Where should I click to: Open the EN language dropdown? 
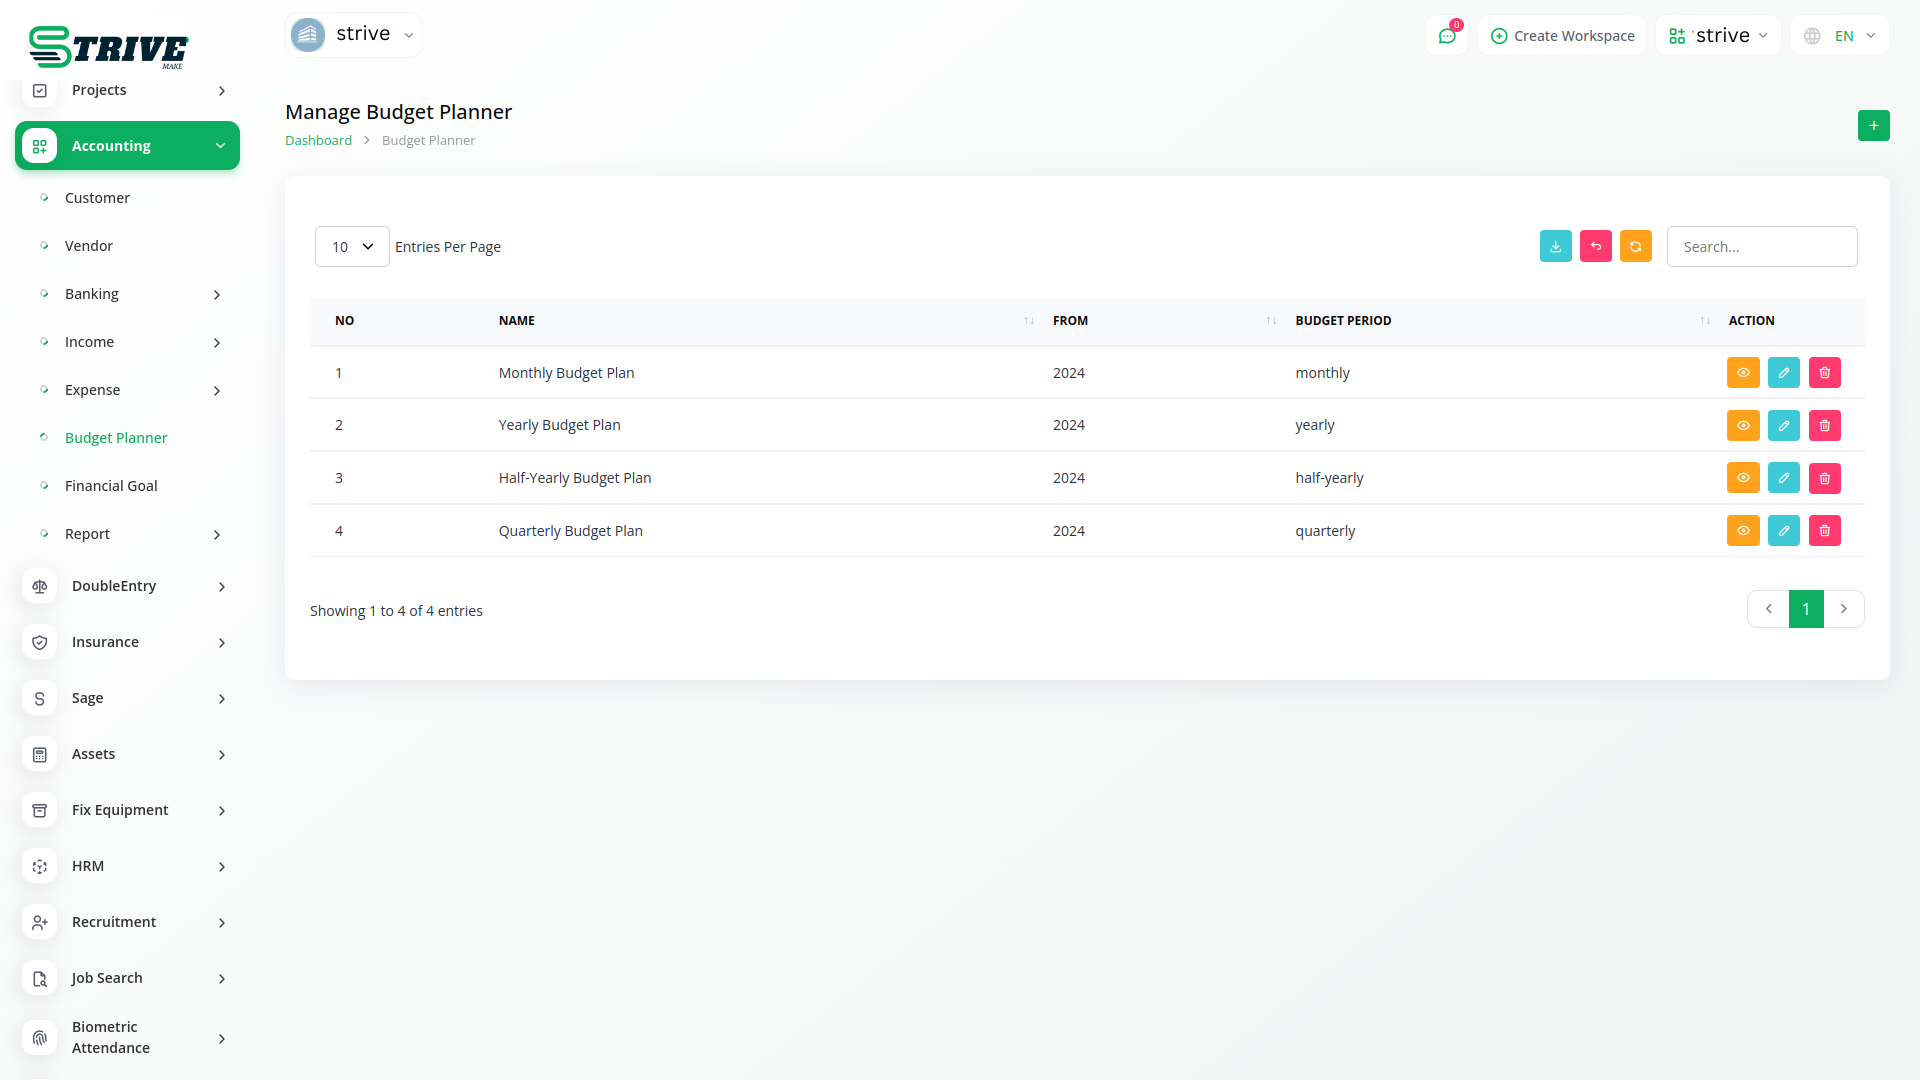[x=1841, y=36]
